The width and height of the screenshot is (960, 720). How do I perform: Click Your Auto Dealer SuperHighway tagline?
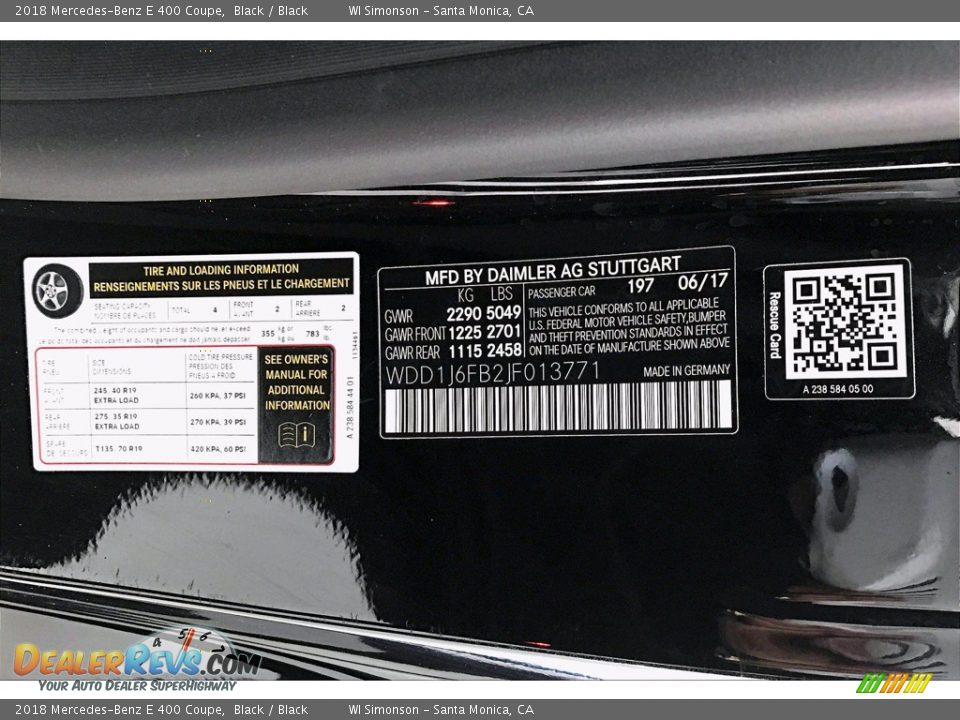coord(137,686)
